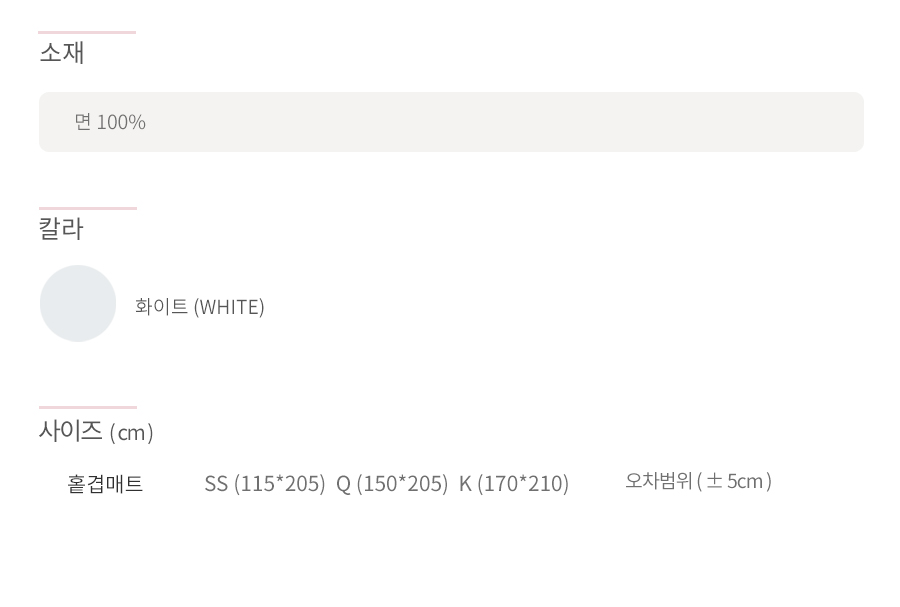Select the 홑겹매트 product label

(x=105, y=484)
